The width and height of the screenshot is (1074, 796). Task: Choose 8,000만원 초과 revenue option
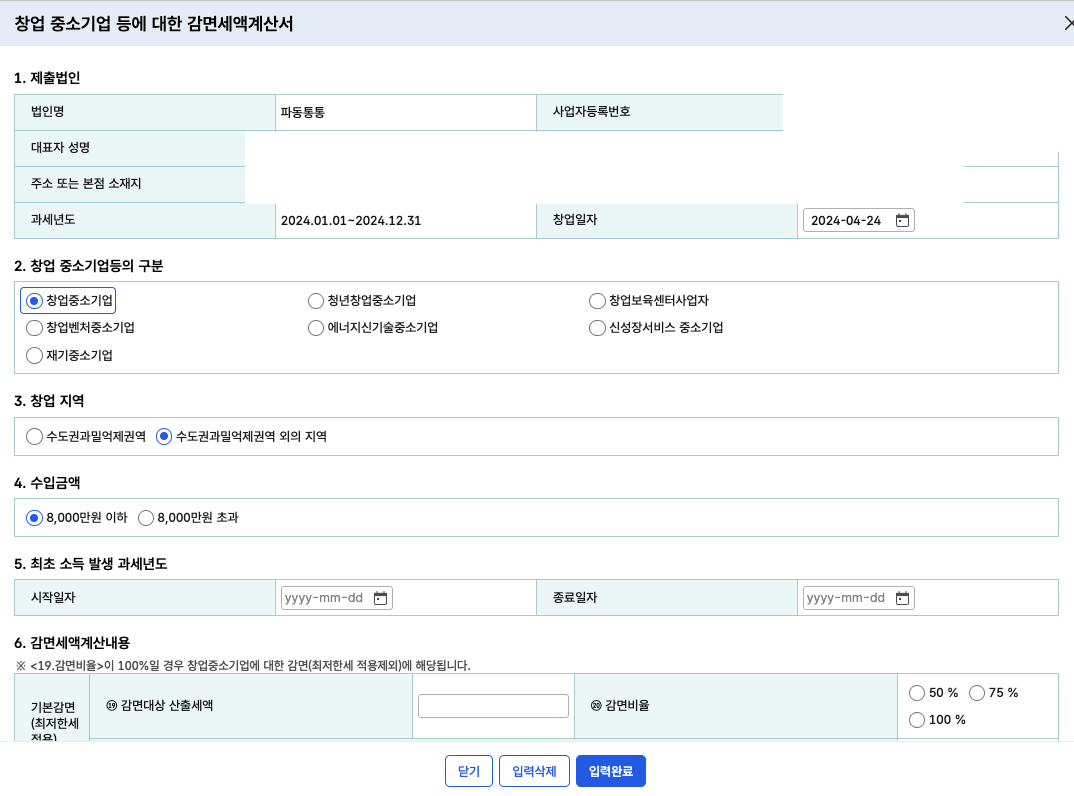pos(146,518)
